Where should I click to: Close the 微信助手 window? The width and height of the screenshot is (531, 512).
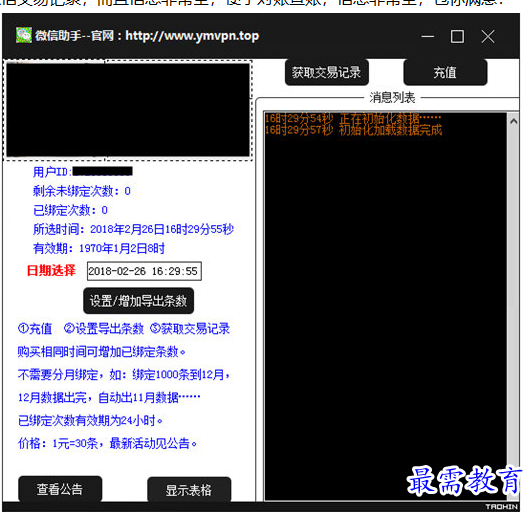click(x=488, y=36)
